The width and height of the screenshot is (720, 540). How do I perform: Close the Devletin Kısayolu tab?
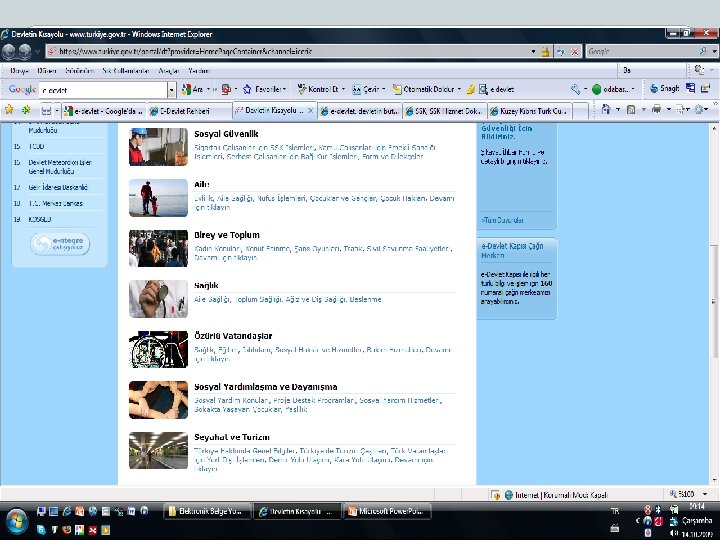click(310, 111)
